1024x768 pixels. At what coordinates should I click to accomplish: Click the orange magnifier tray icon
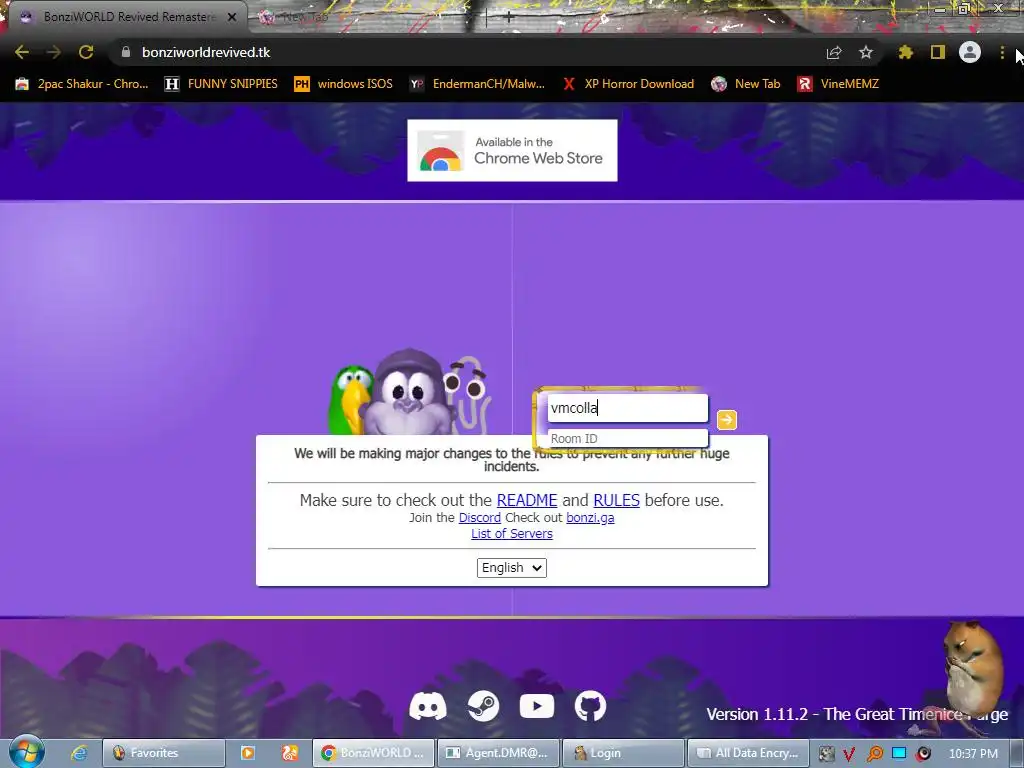pos(875,754)
